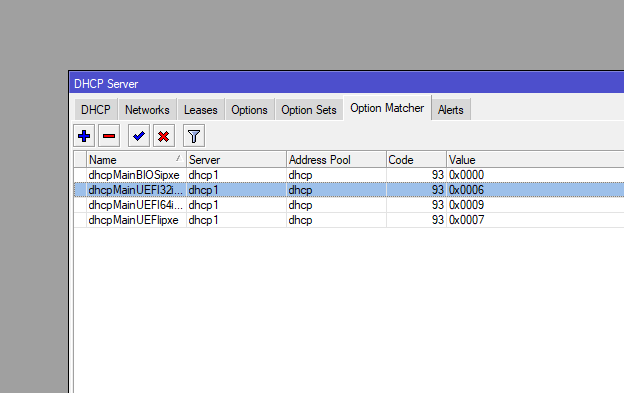Select the dhcpMainUEFI32i... row

(x=349, y=190)
